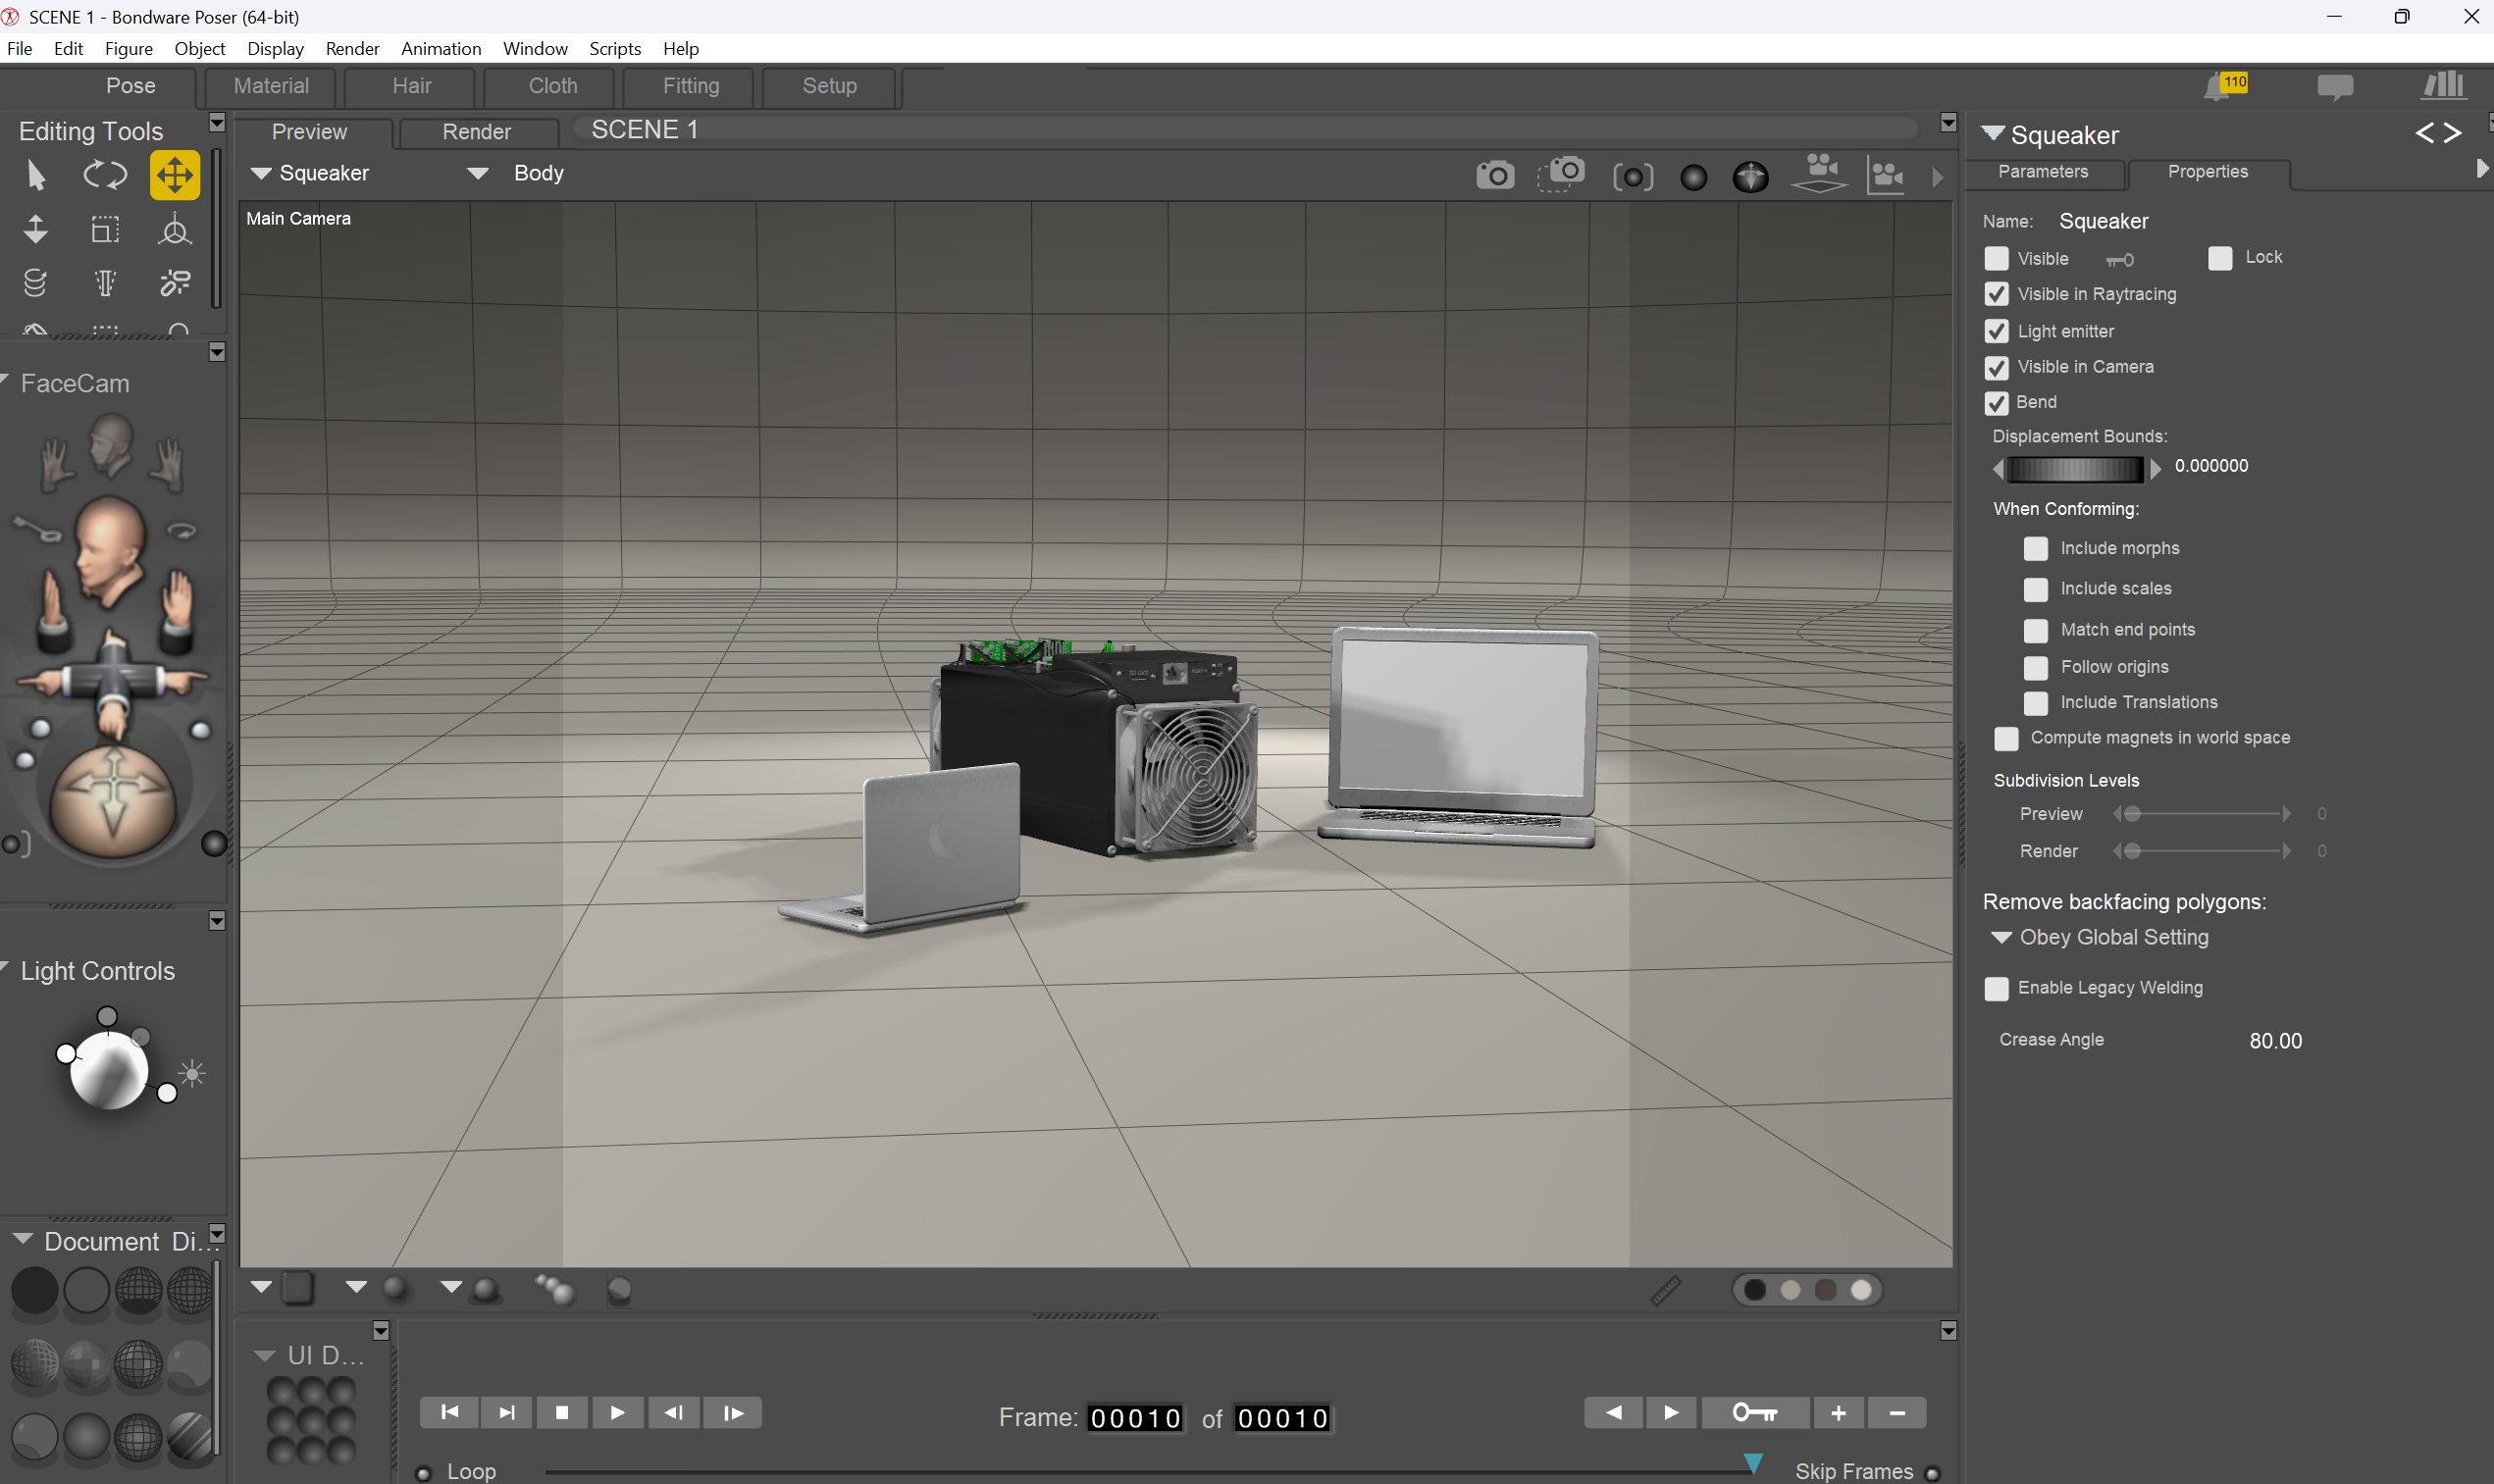The image size is (2494, 1484).
Task: Click the area render camera icon
Action: [x=1561, y=175]
